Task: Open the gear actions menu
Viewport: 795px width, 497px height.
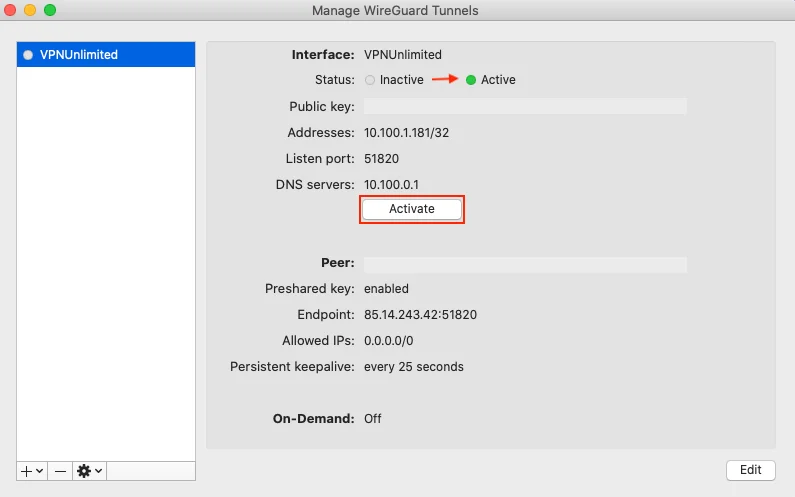Action: click(x=89, y=470)
